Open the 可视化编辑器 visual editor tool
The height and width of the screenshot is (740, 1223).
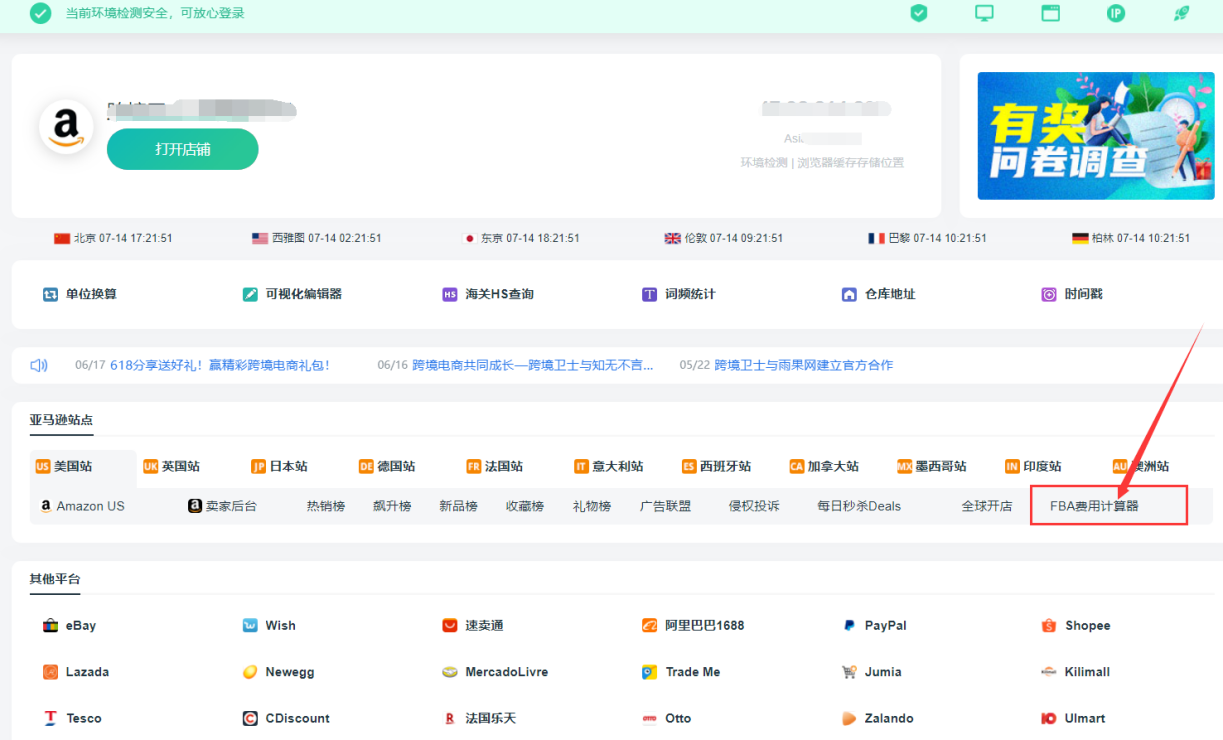coord(302,293)
